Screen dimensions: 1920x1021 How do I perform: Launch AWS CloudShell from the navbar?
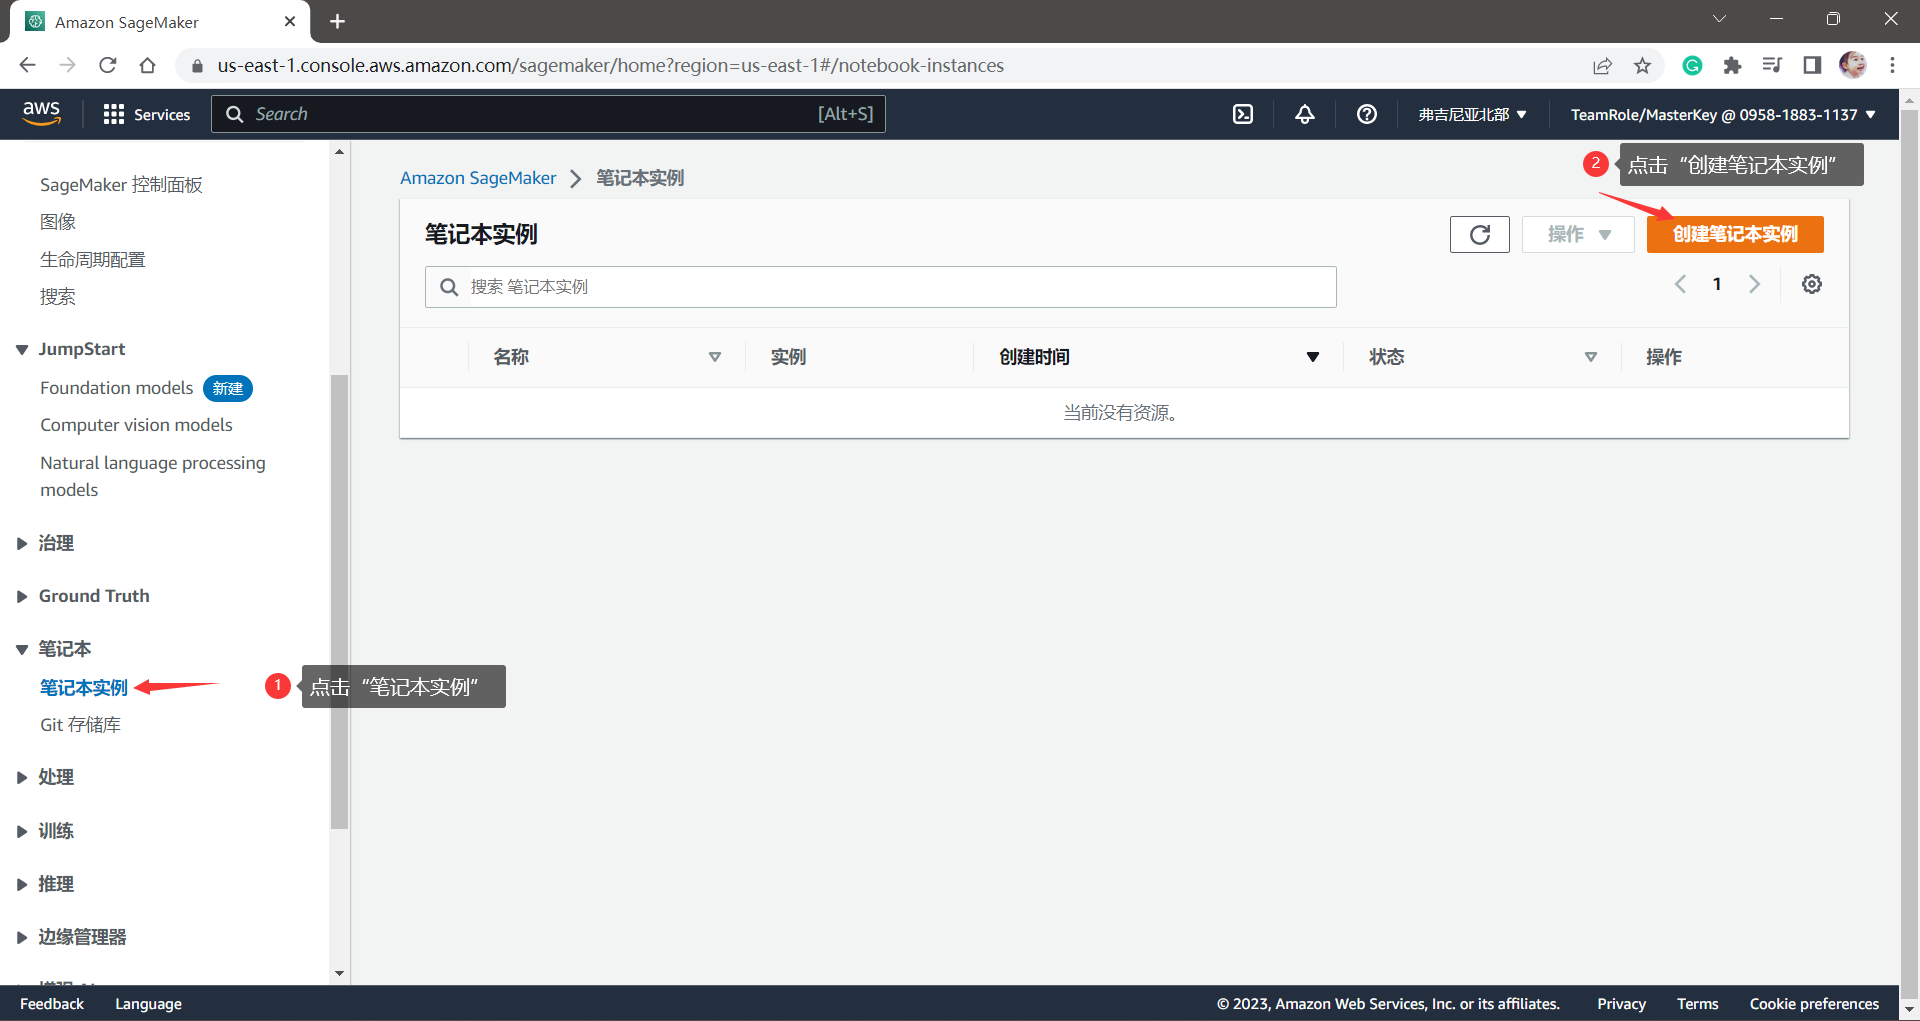(x=1242, y=114)
